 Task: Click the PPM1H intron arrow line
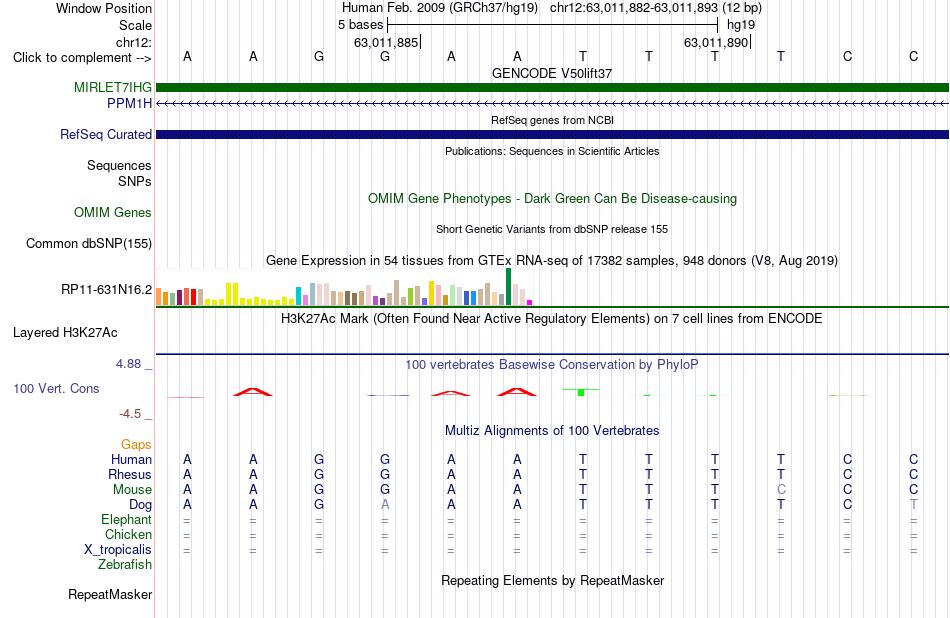click(x=552, y=104)
